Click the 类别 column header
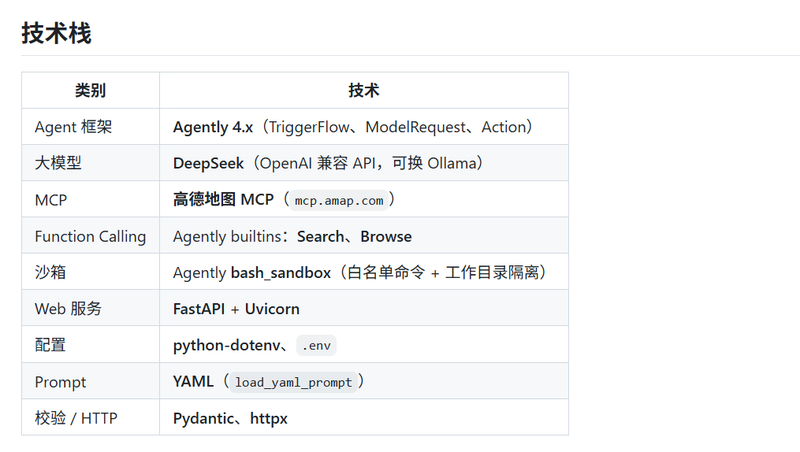The image size is (800, 452). [x=90, y=90]
